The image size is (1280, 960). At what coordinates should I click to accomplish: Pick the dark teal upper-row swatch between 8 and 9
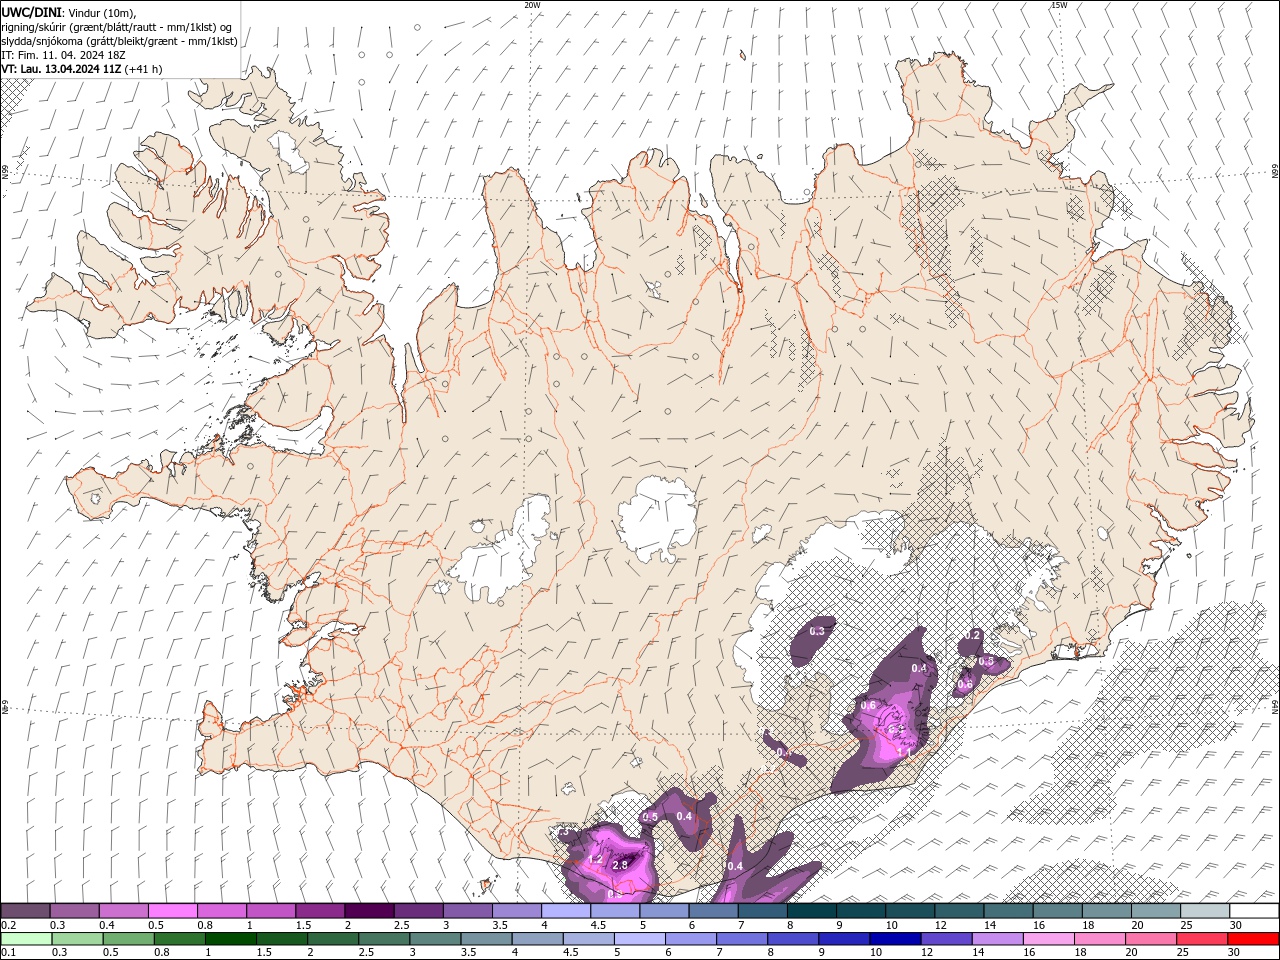click(x=812, y=911)
